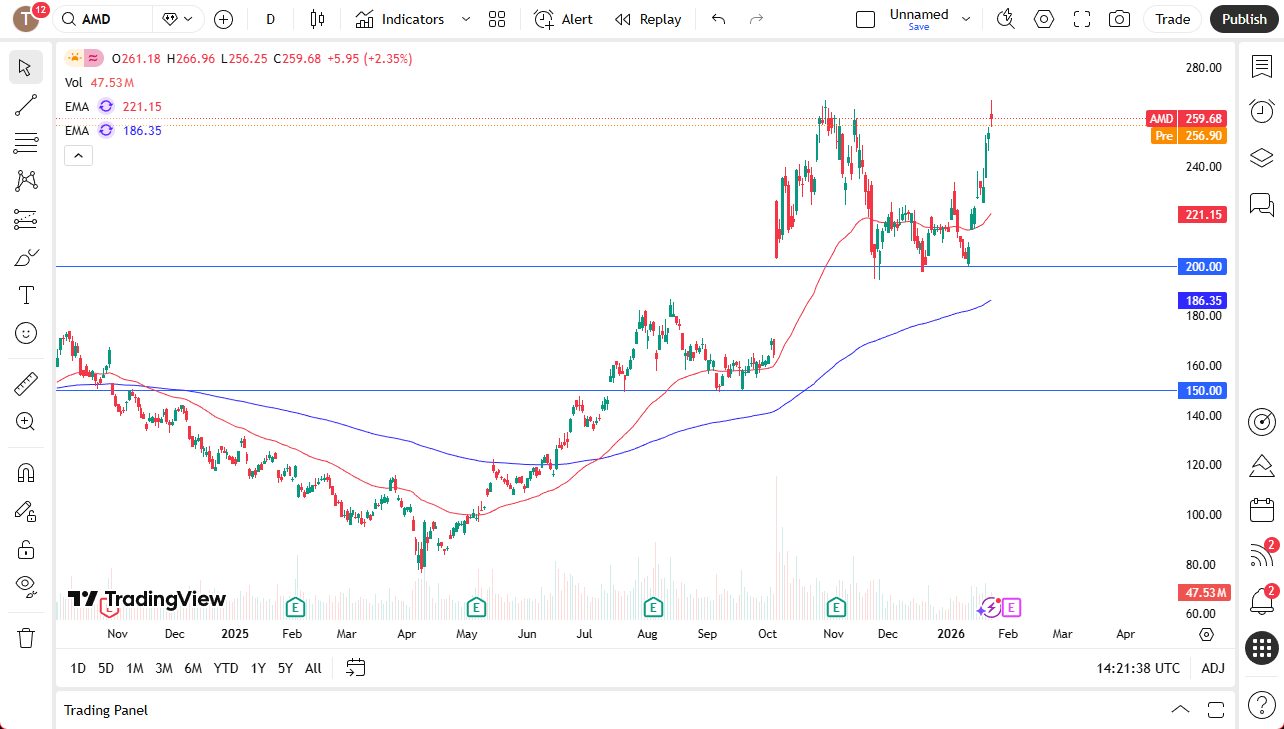
Task: Collapse the indicator legend with chevron
Action: click(x=78, y=155)
